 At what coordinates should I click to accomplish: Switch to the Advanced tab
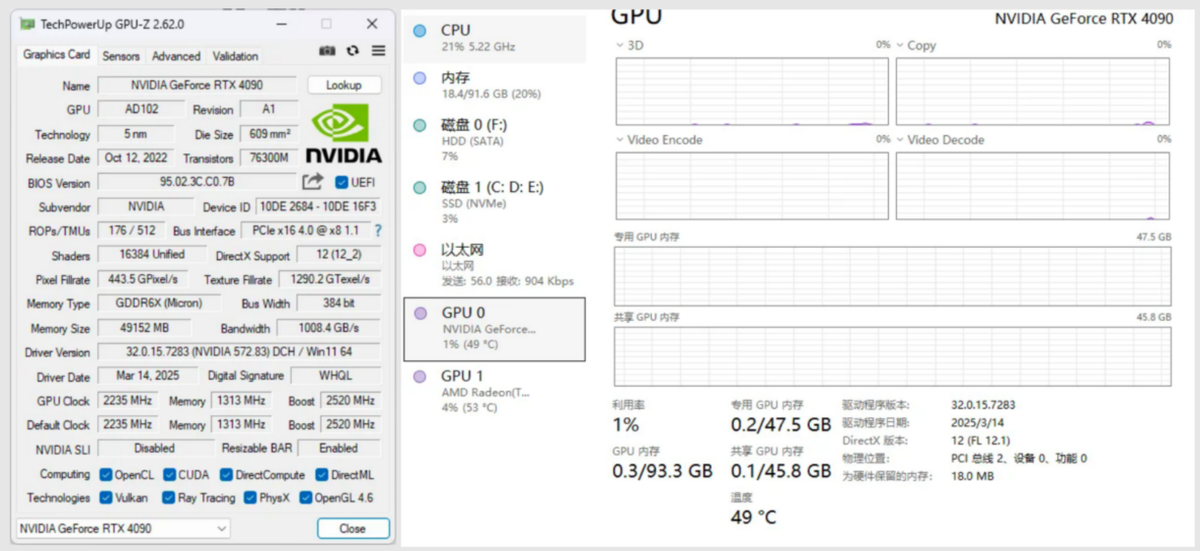click(176, 56)
